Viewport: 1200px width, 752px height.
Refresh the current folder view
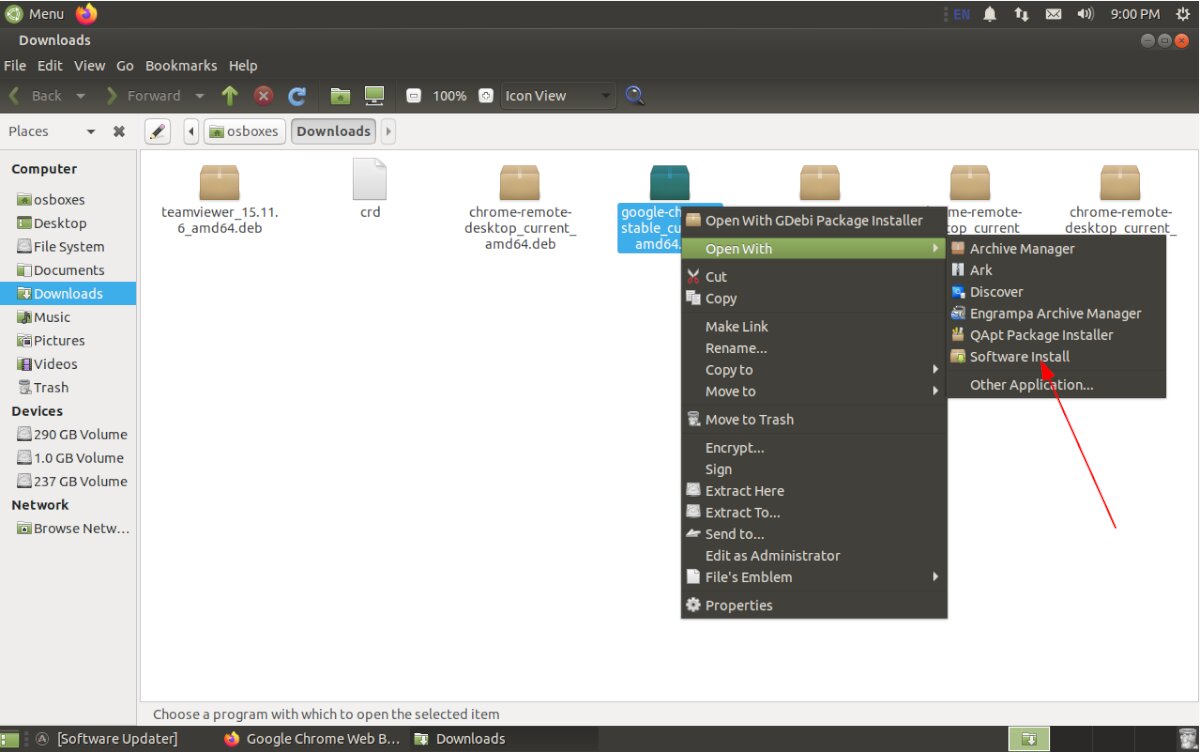[x=297, y=95]
